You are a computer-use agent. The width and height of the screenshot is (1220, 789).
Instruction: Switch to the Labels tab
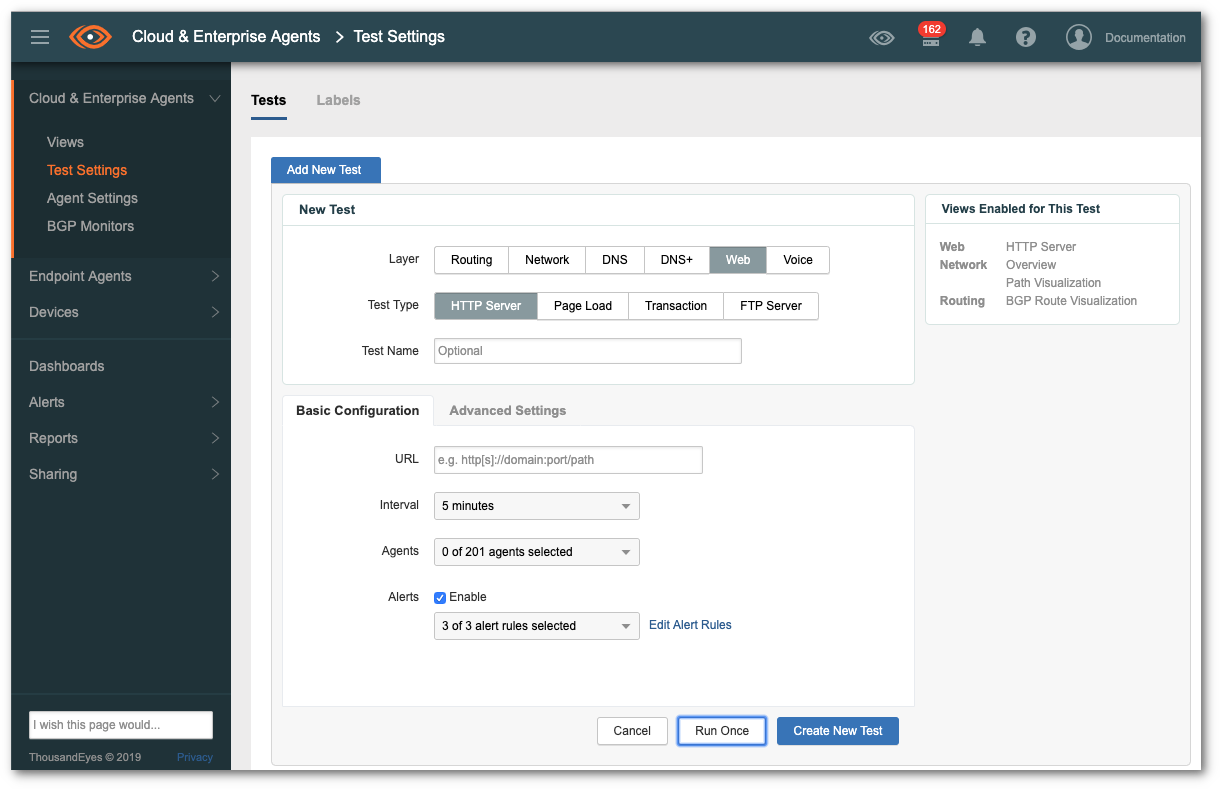tap(338, 100)
